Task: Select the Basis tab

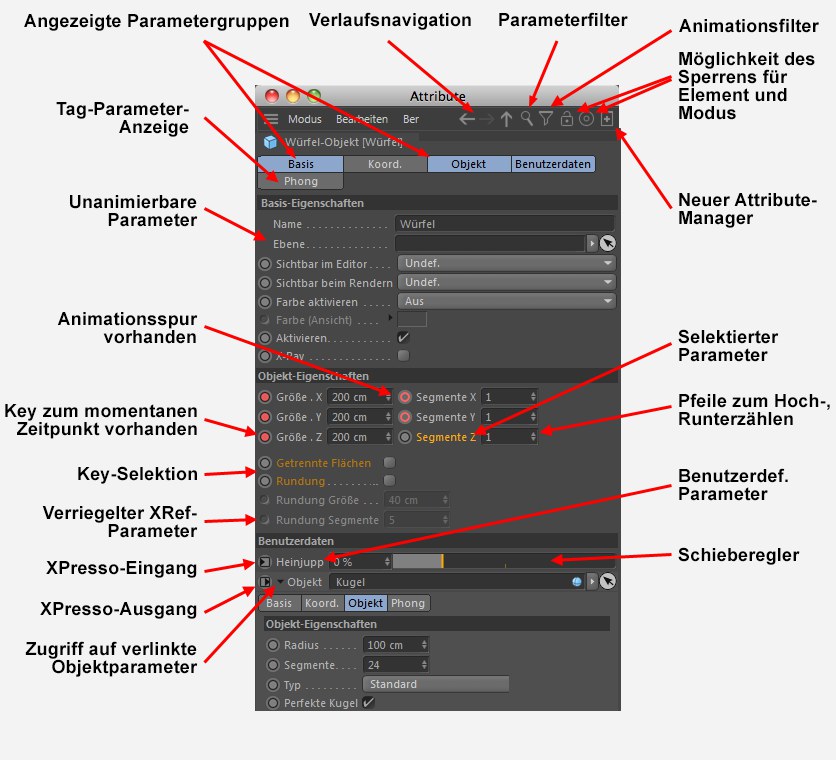Action: pos(301,164)
